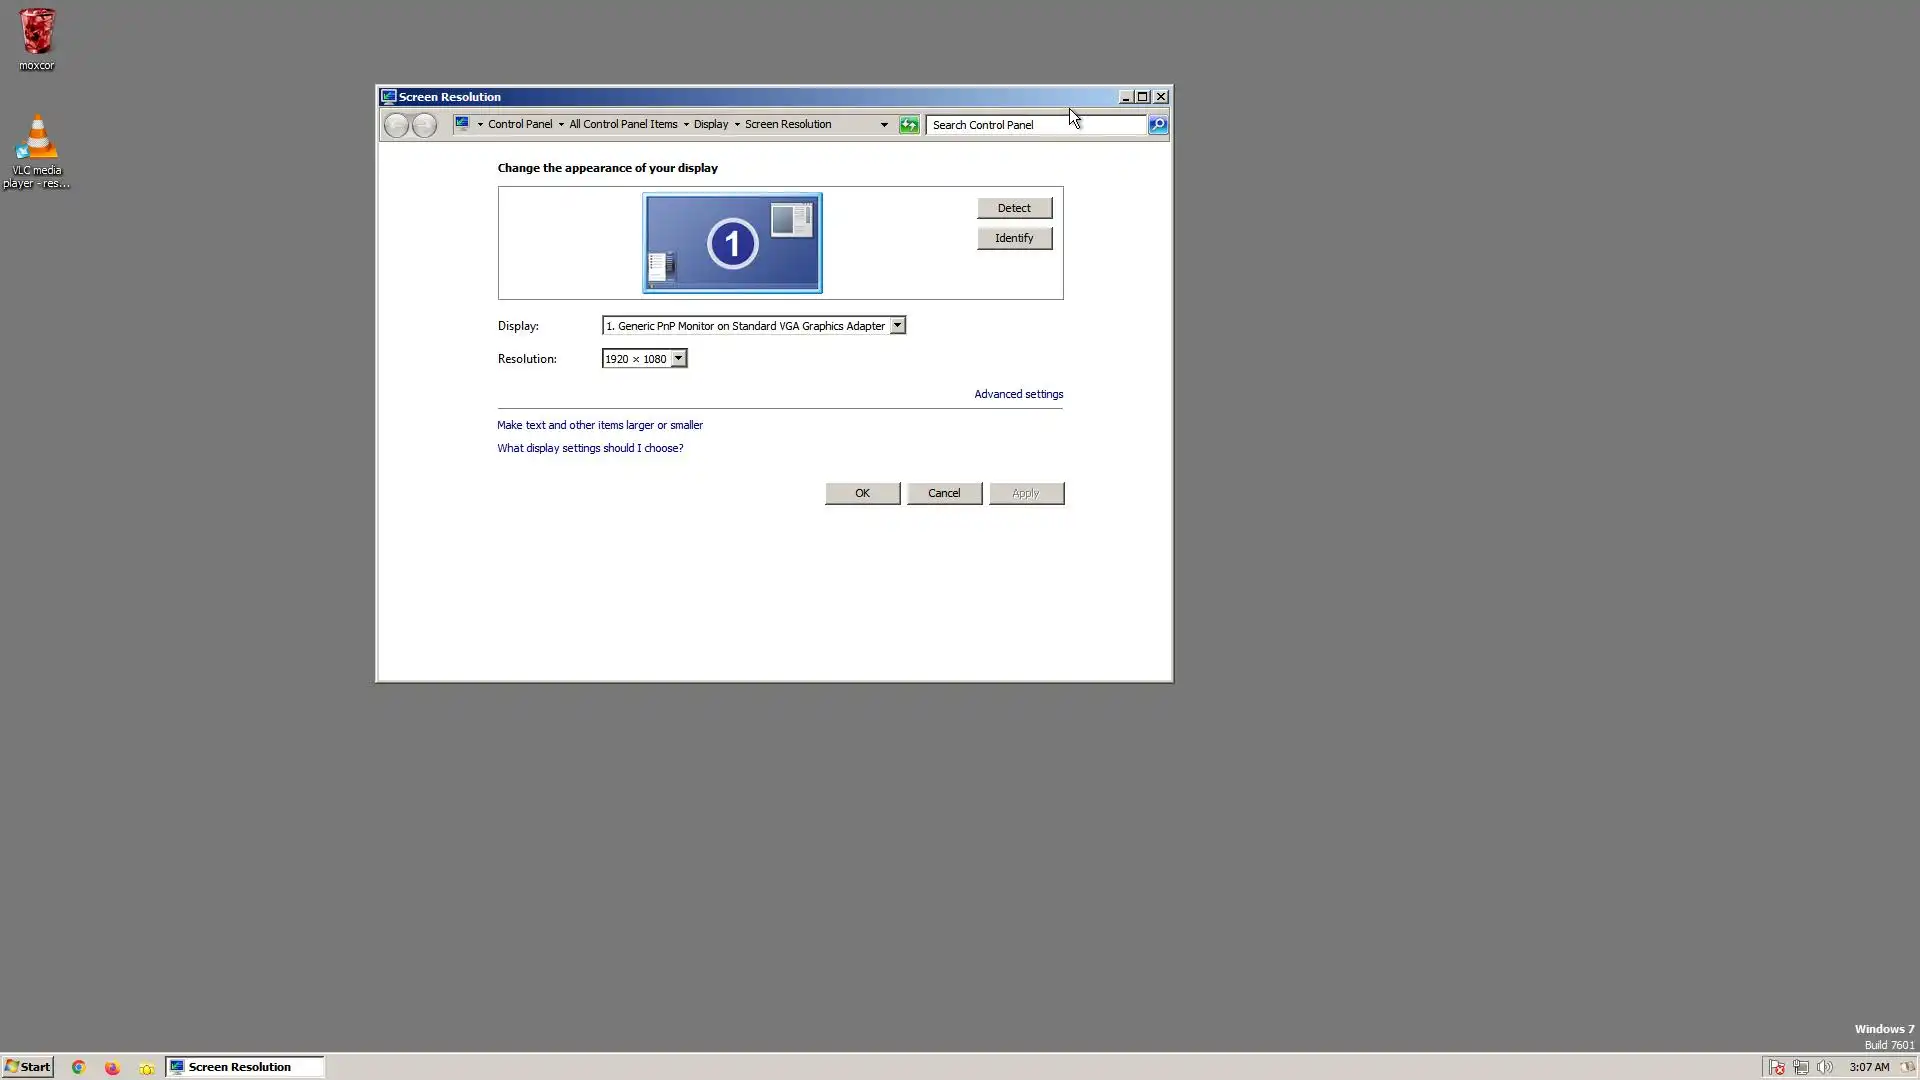This screenshot has width=1920, height=1080.
Task: Select the monitor 1 preview thumbnail
Action: click(732, 243)
